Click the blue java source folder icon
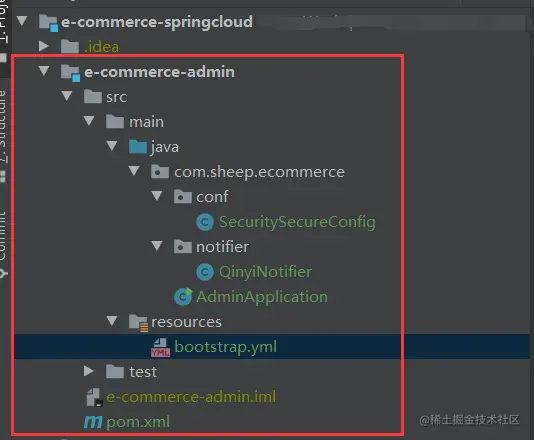 [x=138, y=147]
